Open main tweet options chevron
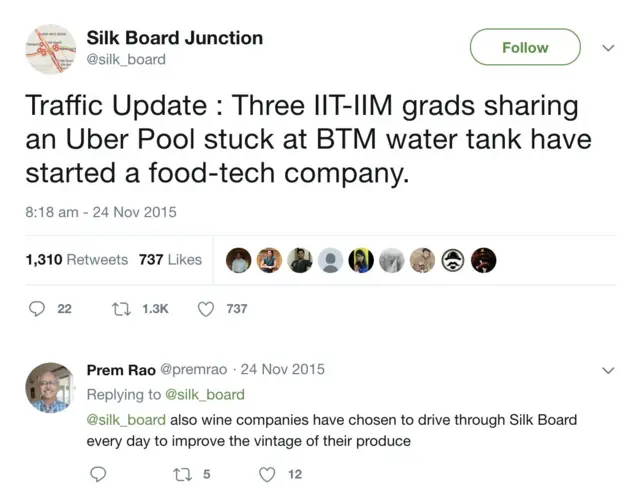The width and height of the screenshot is (640, 488). [608, 47]
